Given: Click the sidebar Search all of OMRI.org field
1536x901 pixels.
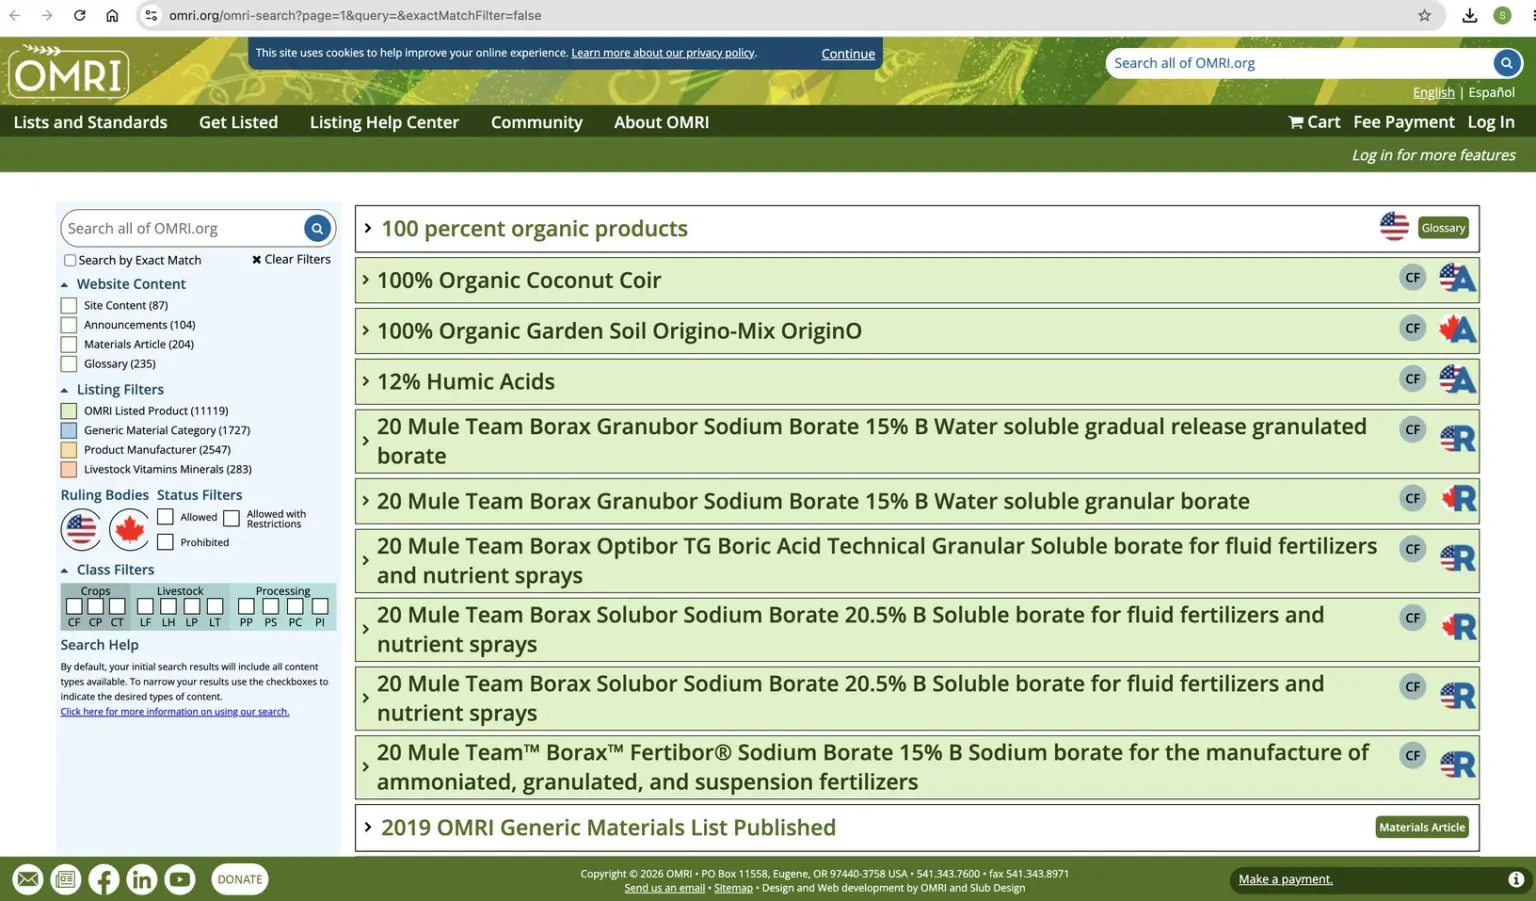Looking at the screenshot, I should coord(183,228).
